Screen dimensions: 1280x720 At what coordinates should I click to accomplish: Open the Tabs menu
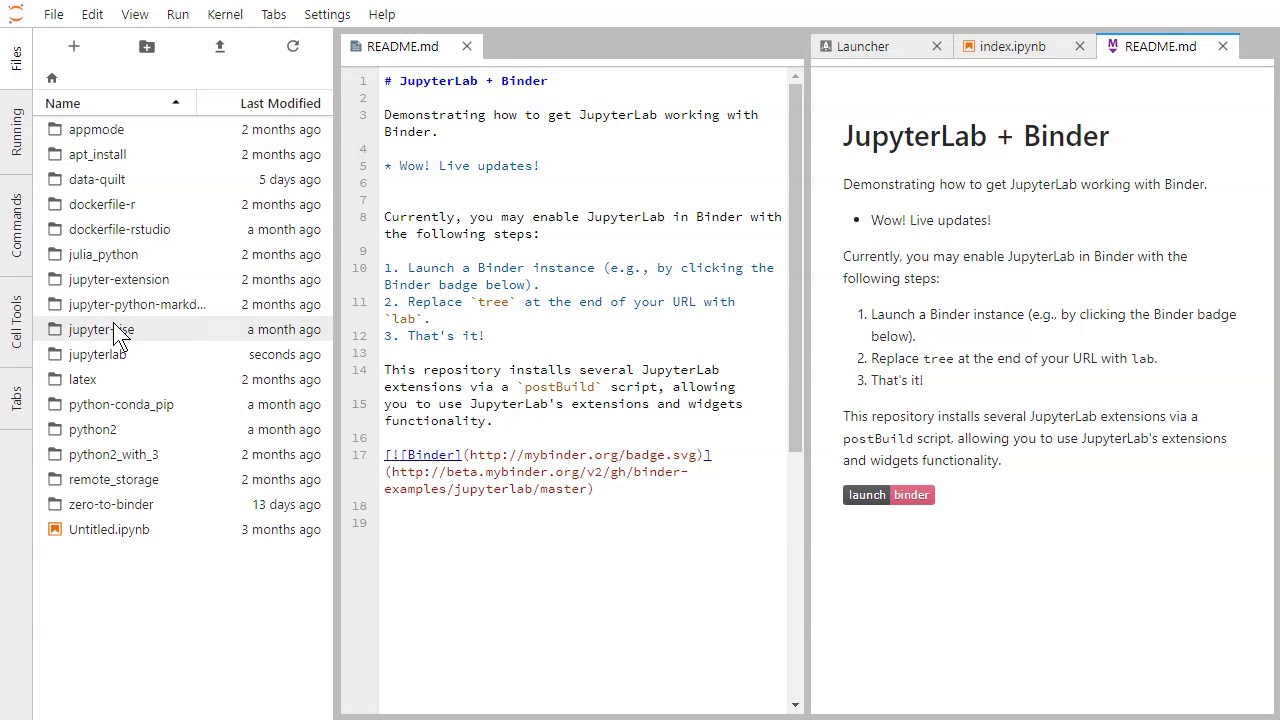pyautogui.click(x=273, y=14)
